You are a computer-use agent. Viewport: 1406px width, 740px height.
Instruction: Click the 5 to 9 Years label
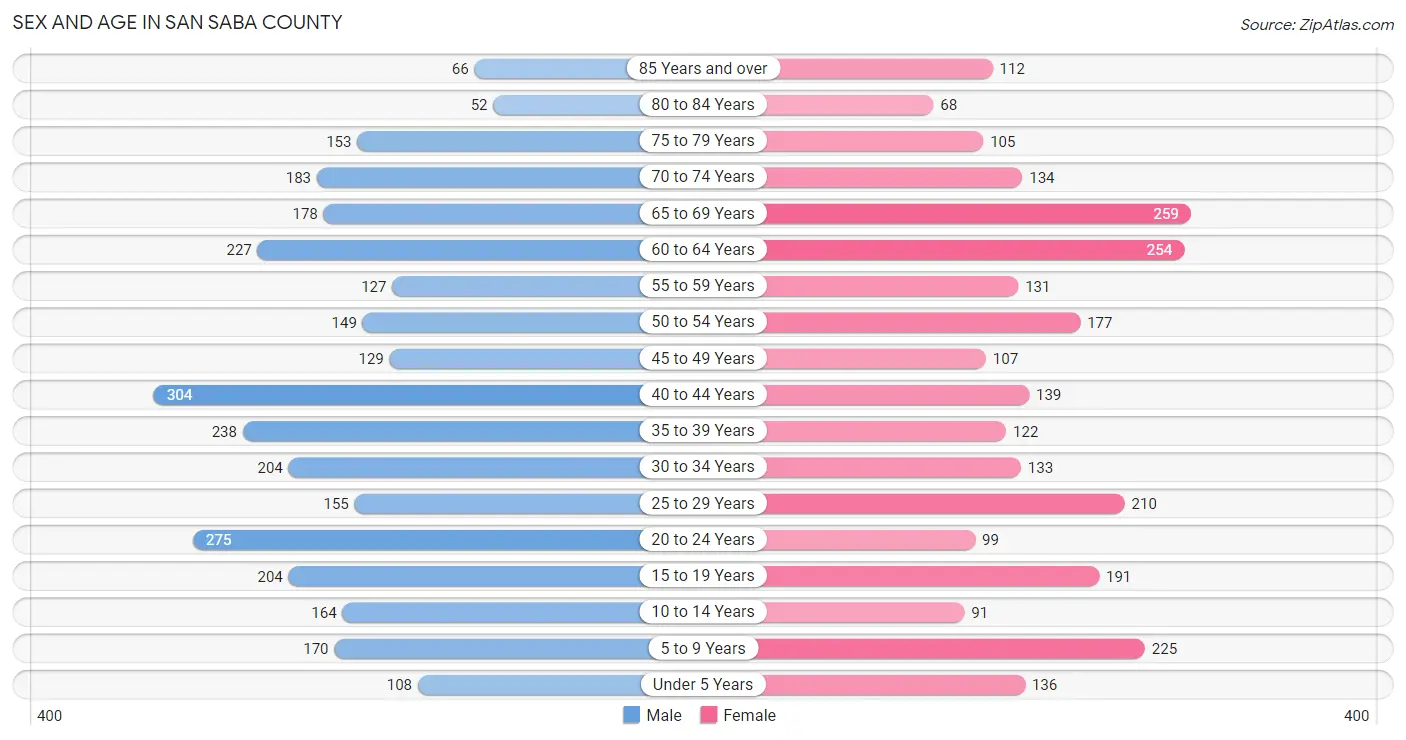(703, 649)
